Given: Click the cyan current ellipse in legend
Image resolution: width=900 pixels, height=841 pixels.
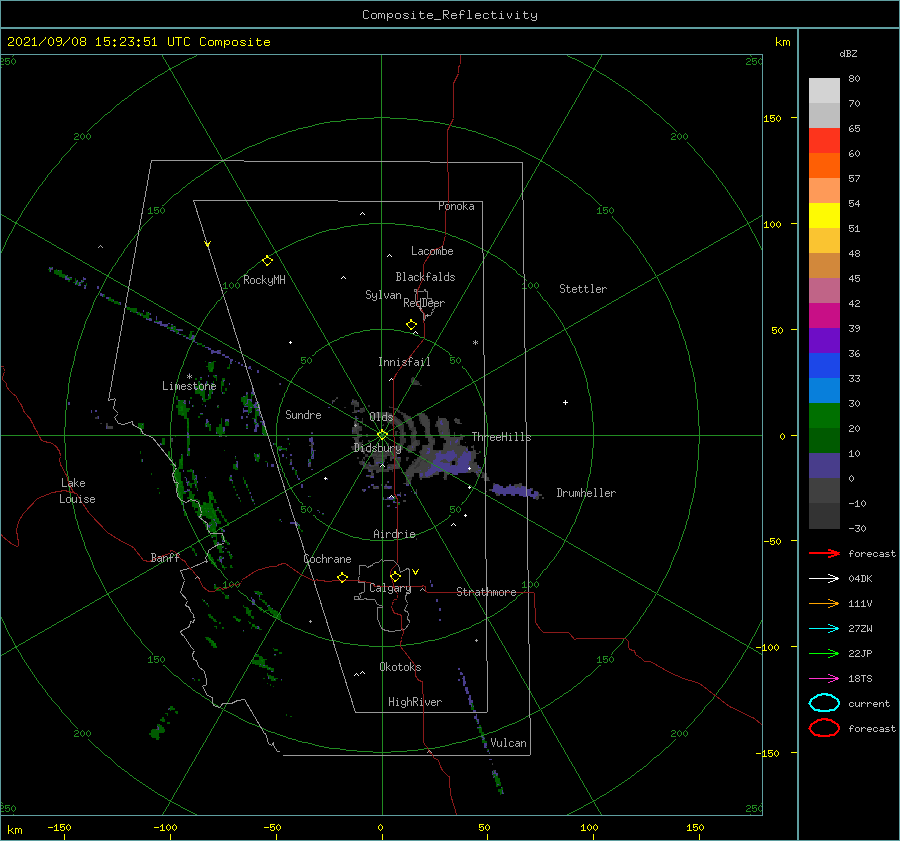Looking at the screenshot, I should [824, 703].
